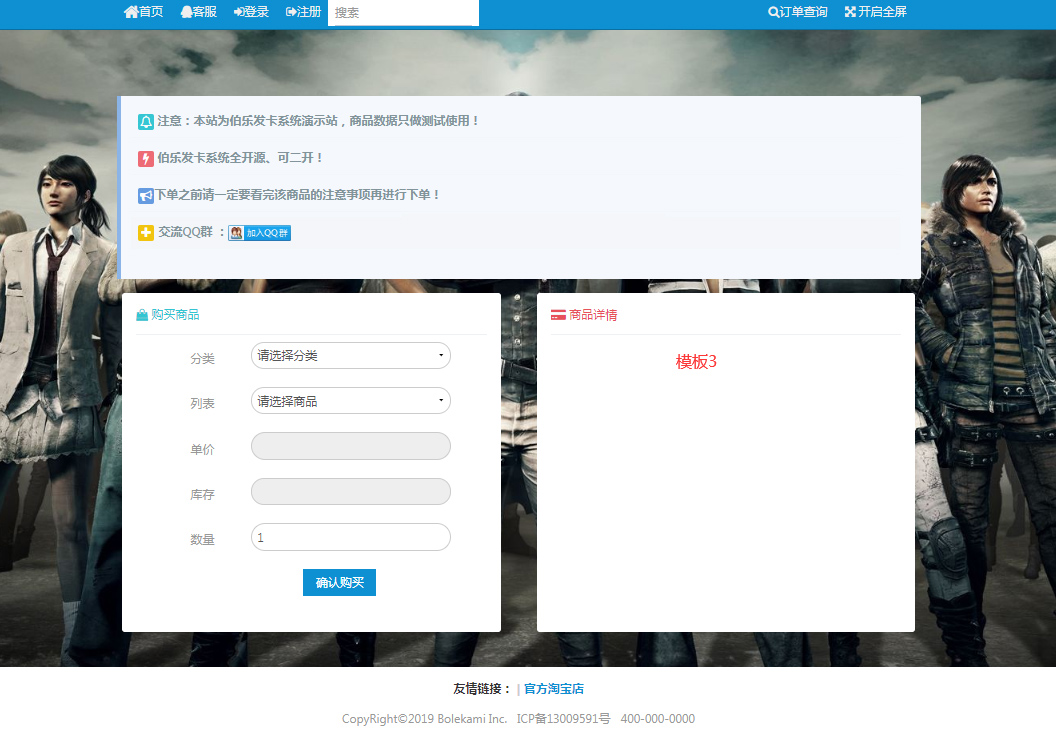Open the 请选择分类 category dropdown
The width and height of the screenshot is (1056, 730).
point(350,355)
